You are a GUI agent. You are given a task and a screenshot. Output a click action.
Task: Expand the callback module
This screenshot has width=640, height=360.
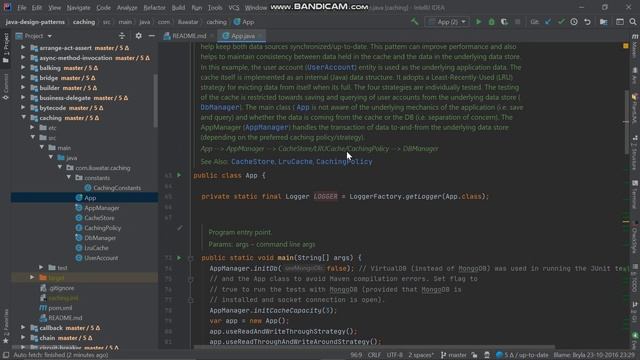tap(23, 328)
